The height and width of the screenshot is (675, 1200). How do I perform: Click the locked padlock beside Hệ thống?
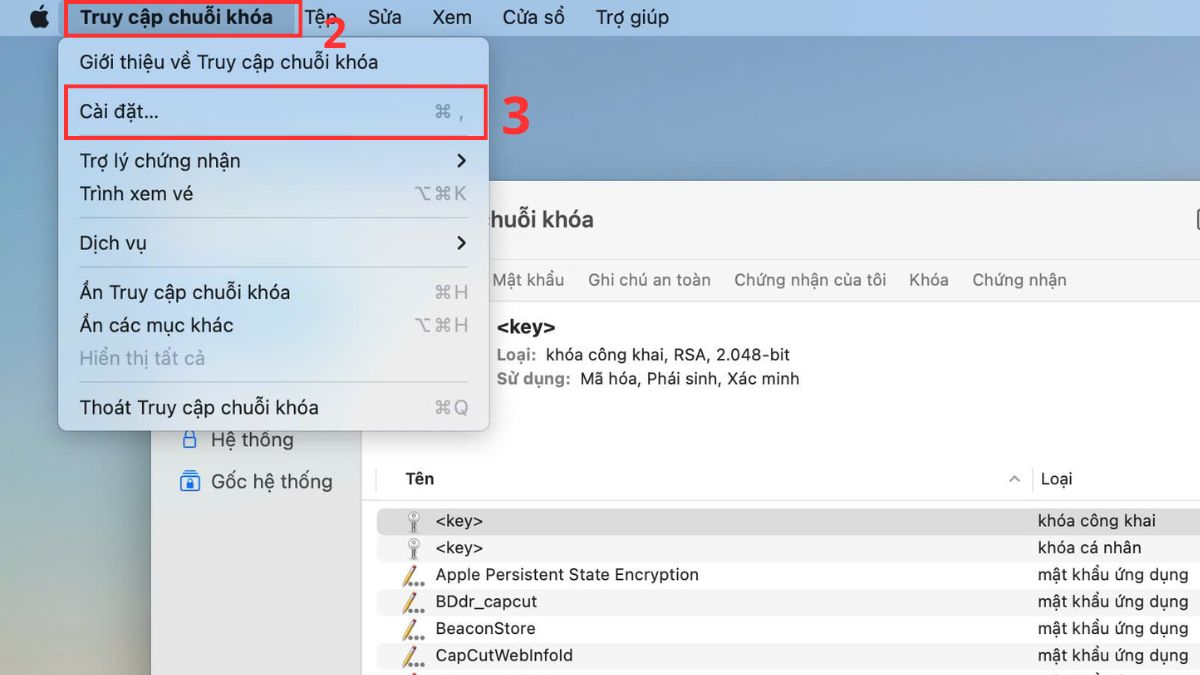(190, 439)
